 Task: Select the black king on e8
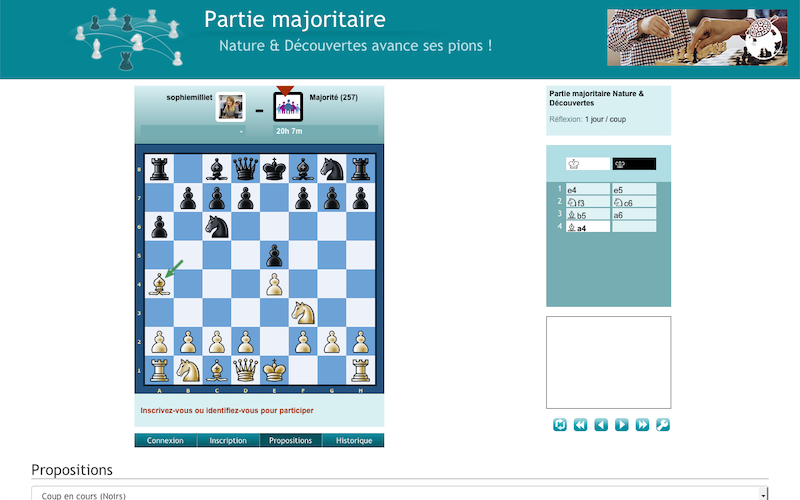pos(274,169)
